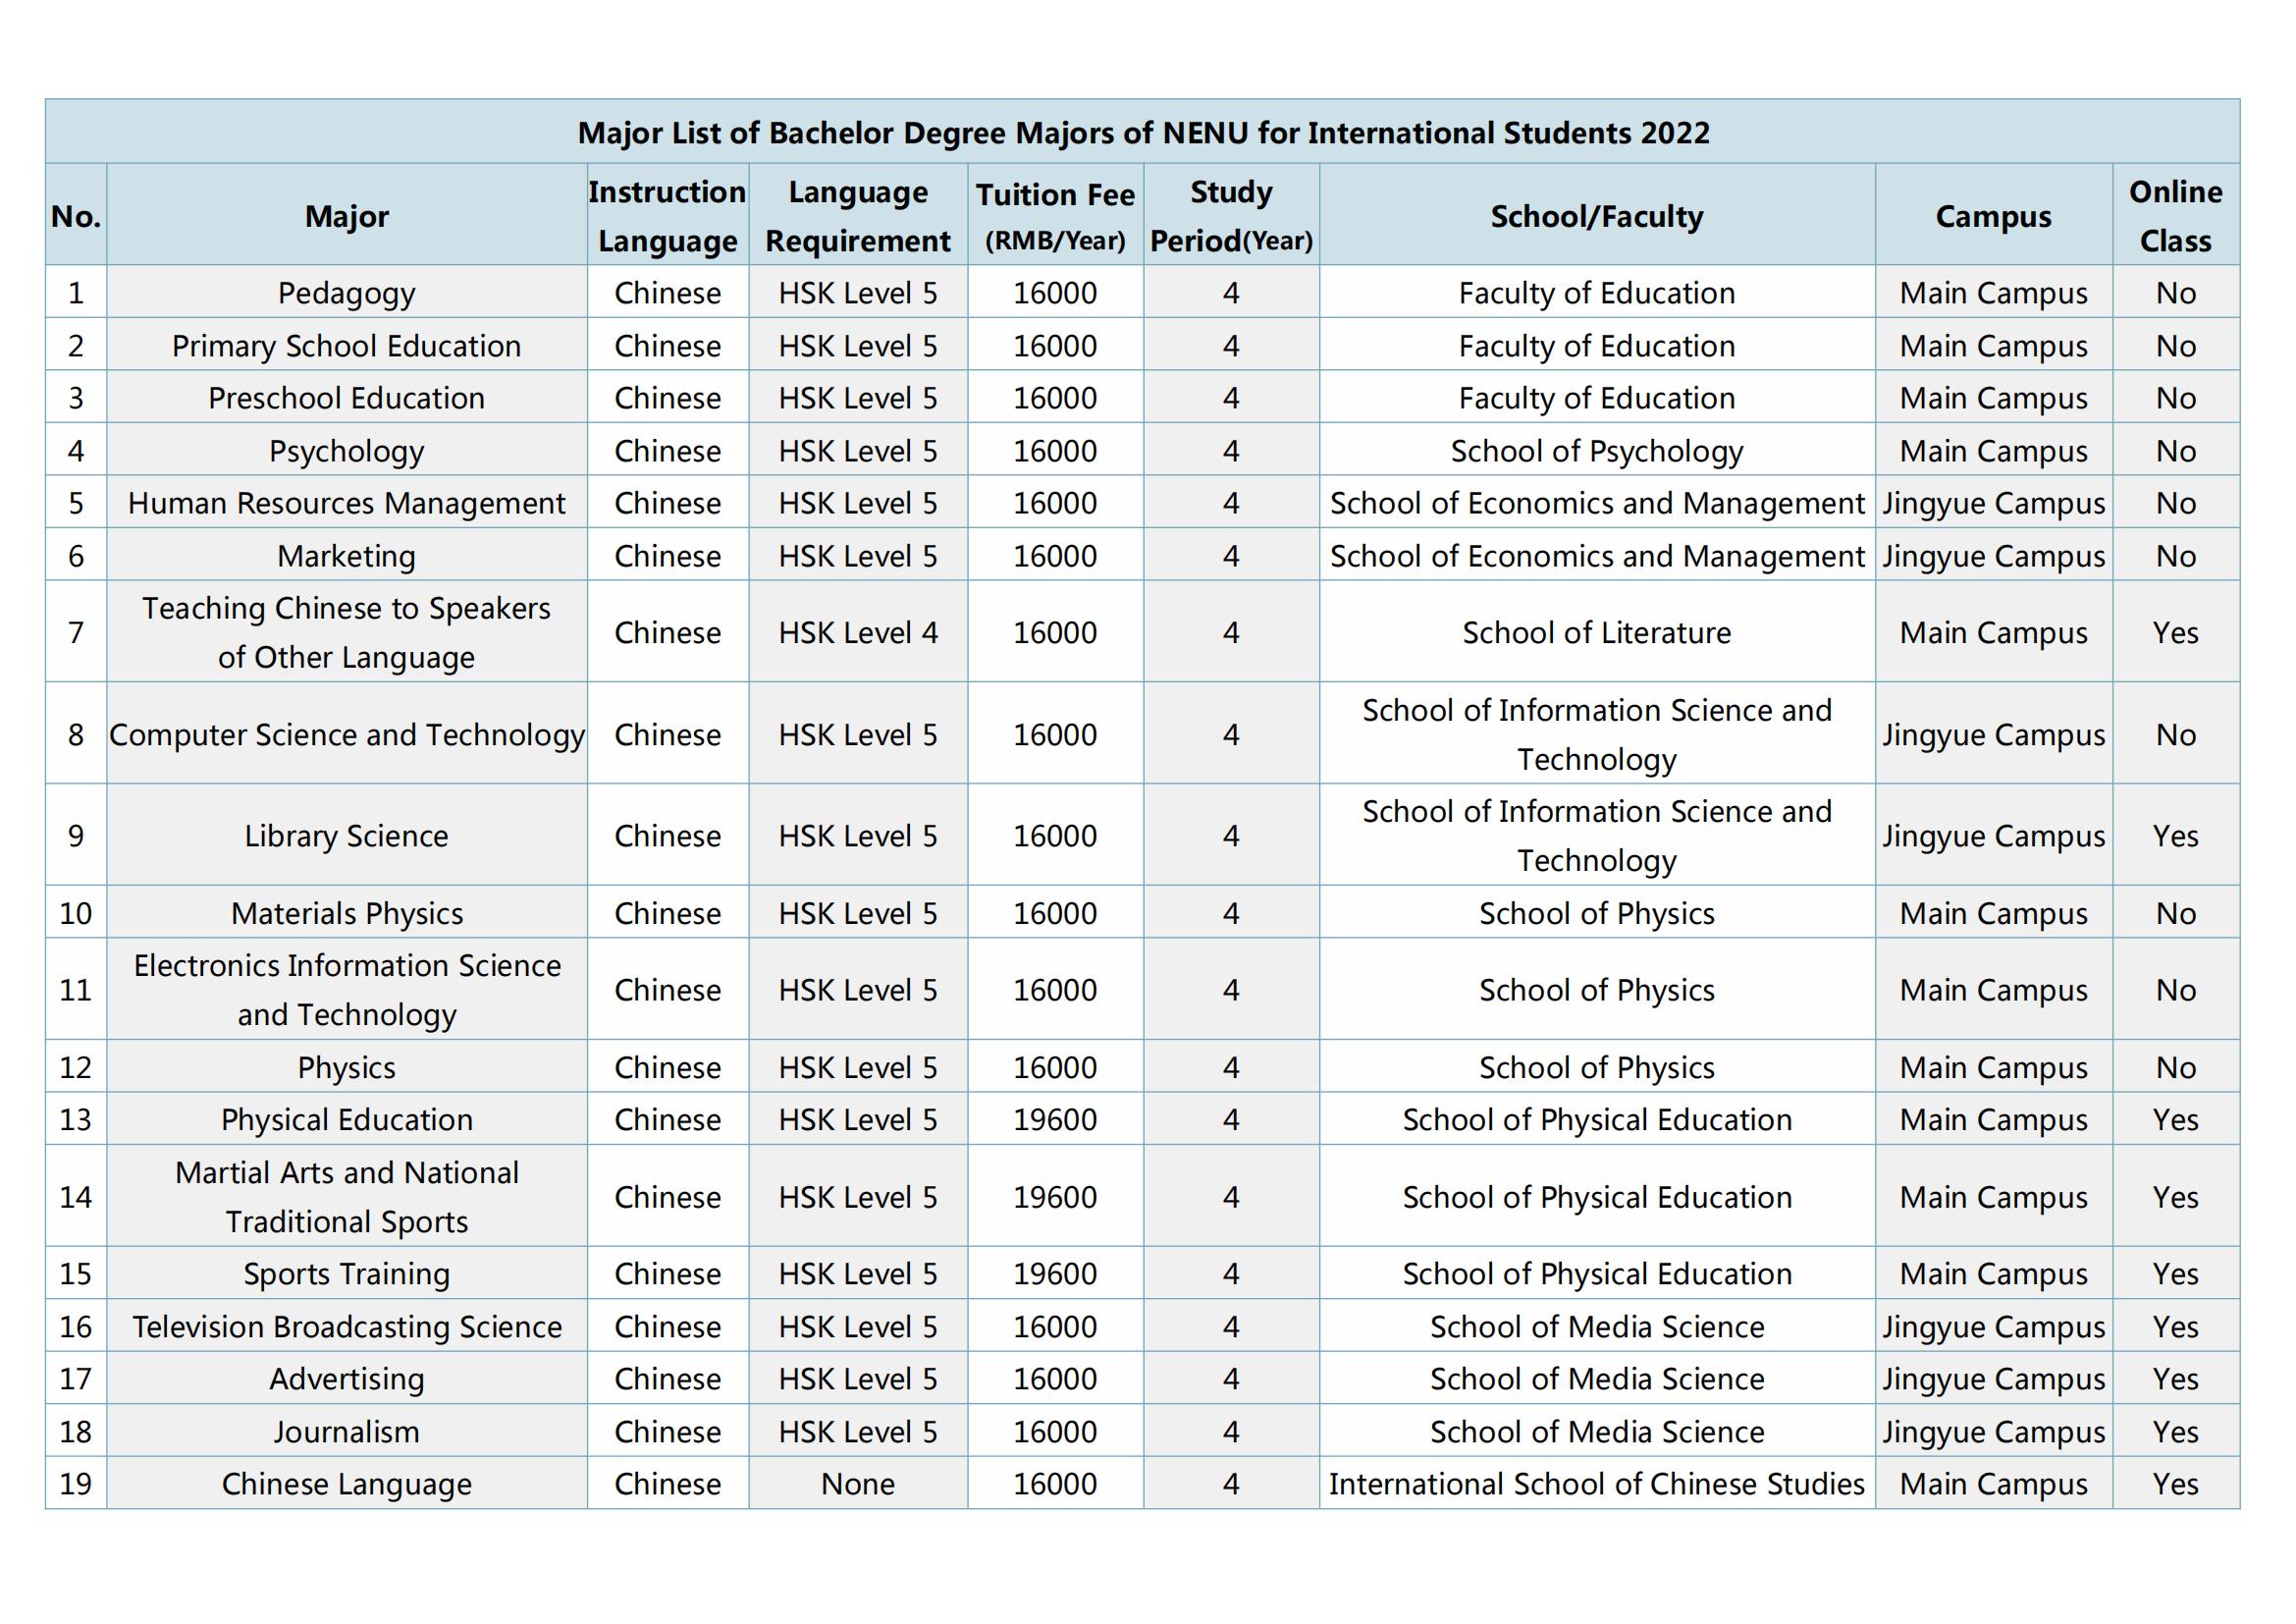This screenshot has height=1624, width=2296.
Task: Select the 'Major' column header
Action: click(x=346, y=216)
